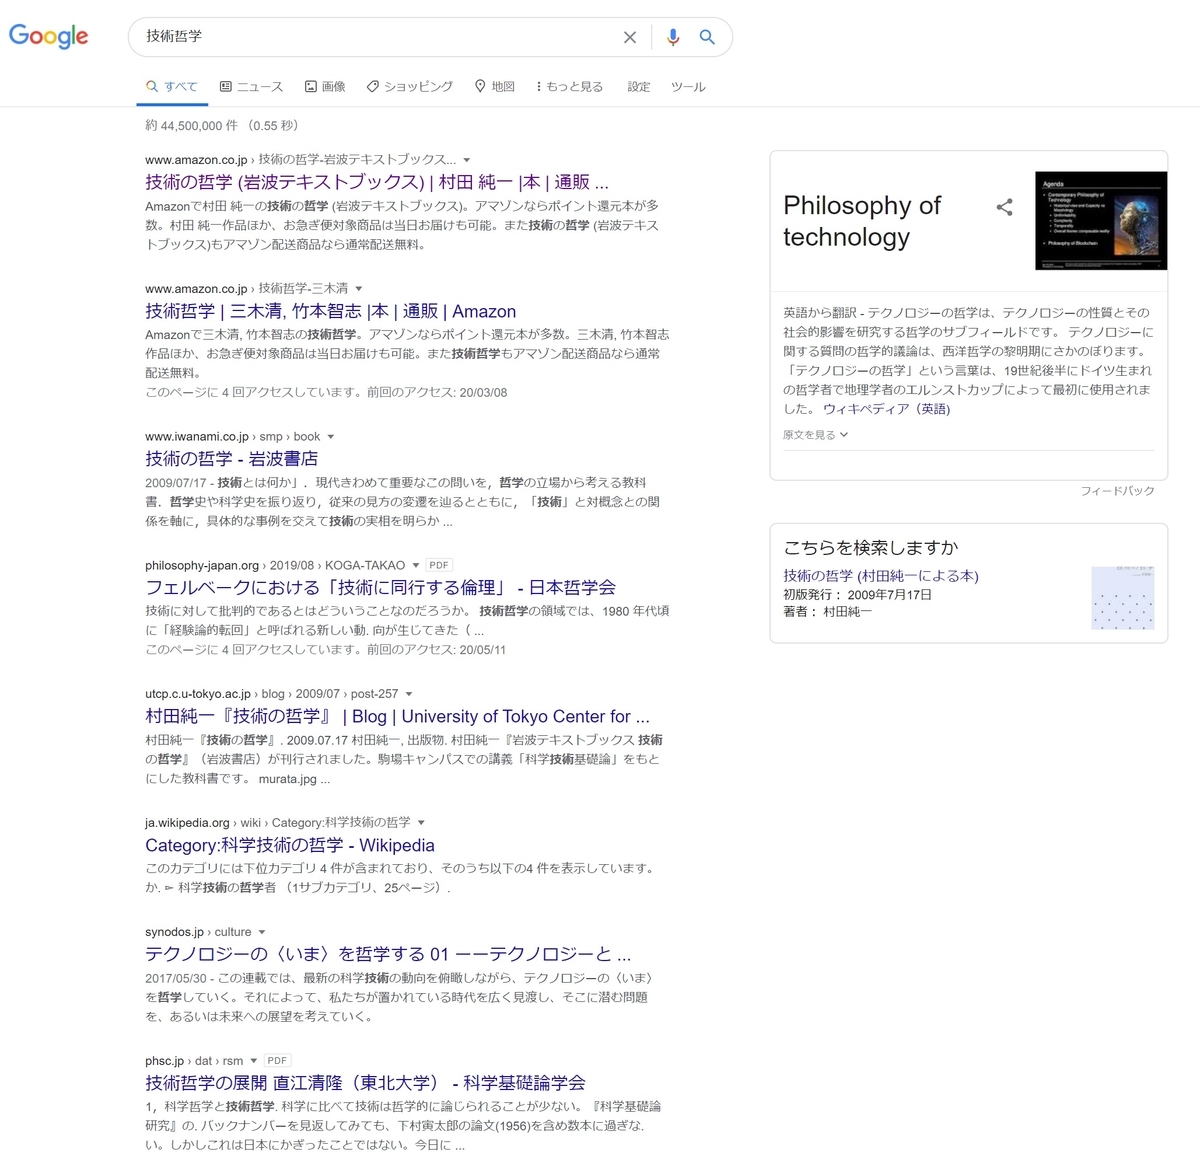This screenshot has width=1200, height=1170.
Task: Click the 技術の哲学 book cover thumbnail
Action: point(1122,598)
